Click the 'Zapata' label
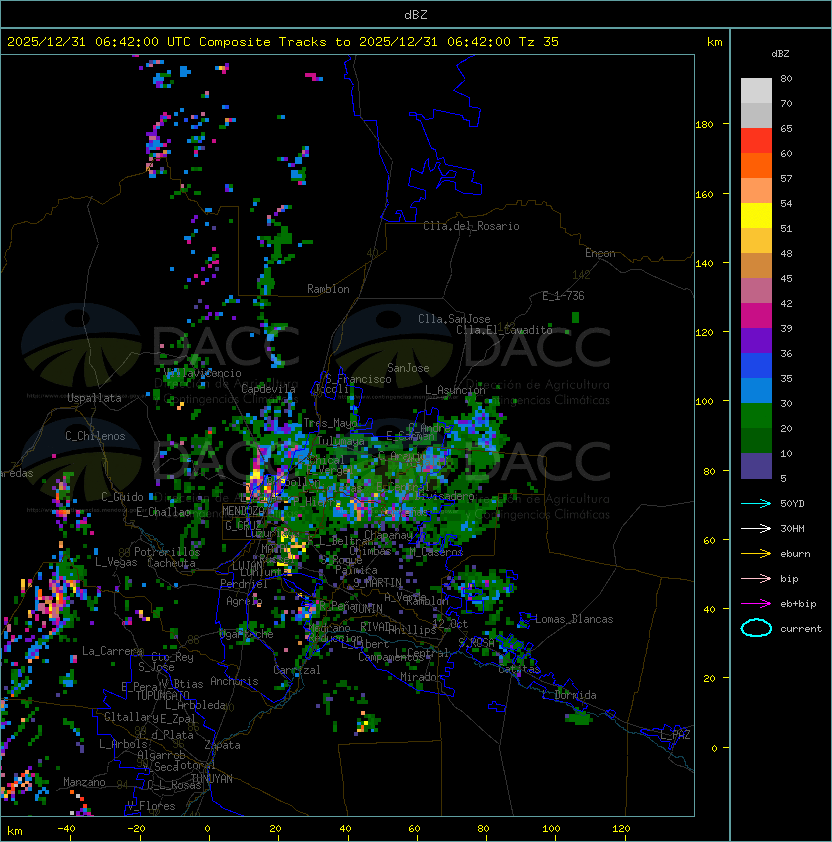832x842 pixels. coord(222,745)
